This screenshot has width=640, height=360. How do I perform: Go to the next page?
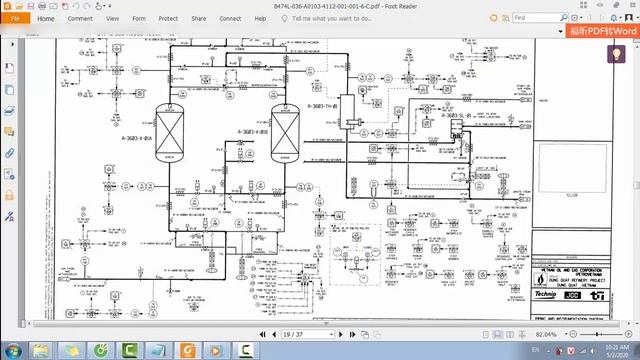(x=341, y=334)
